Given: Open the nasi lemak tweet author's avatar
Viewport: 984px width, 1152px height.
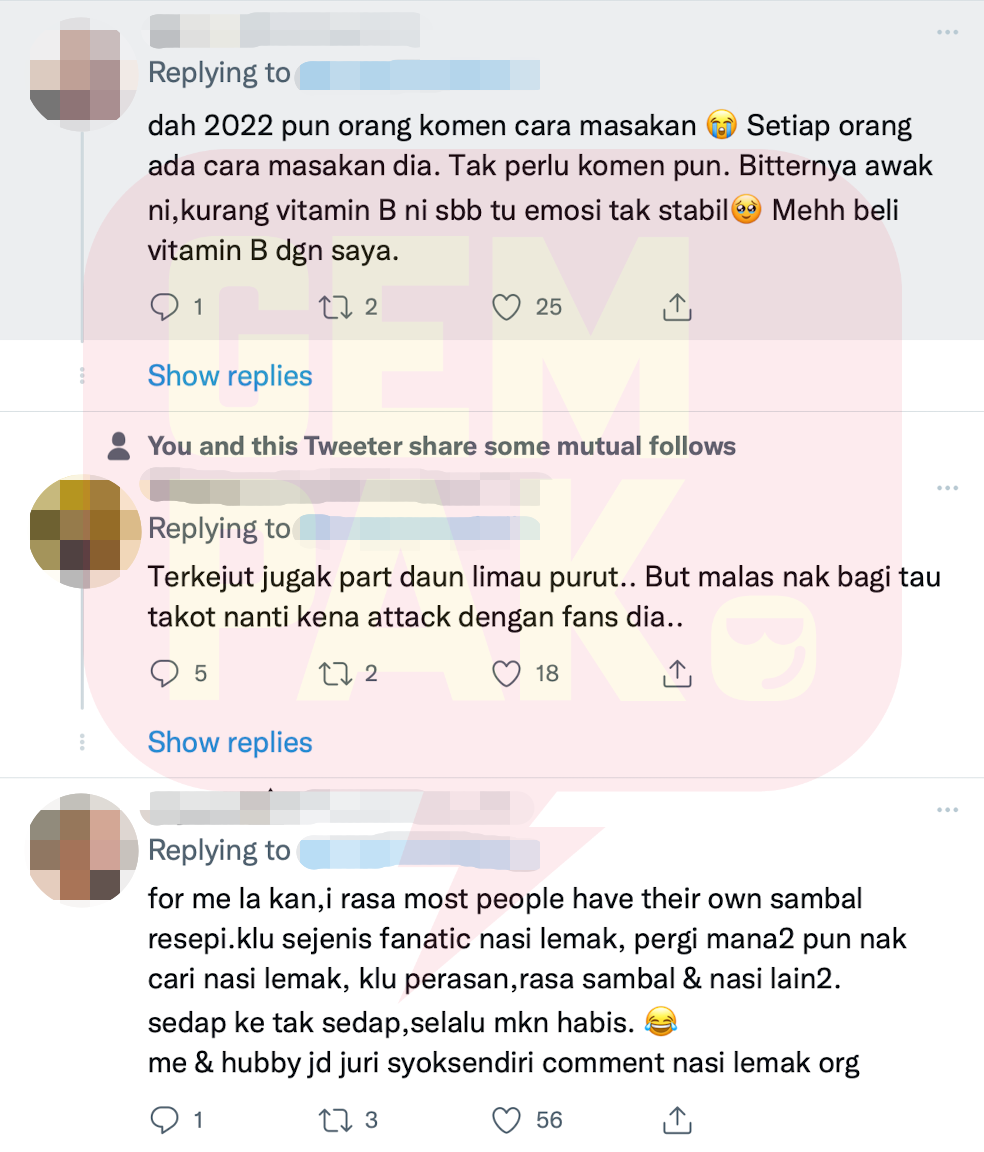Looking at the screenshot, I should click(x=84, y=849).
